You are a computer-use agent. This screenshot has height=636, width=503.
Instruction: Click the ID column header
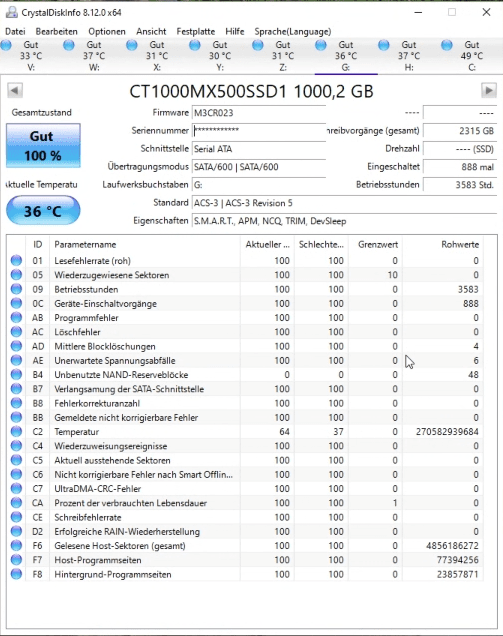(x=37, y=245)
